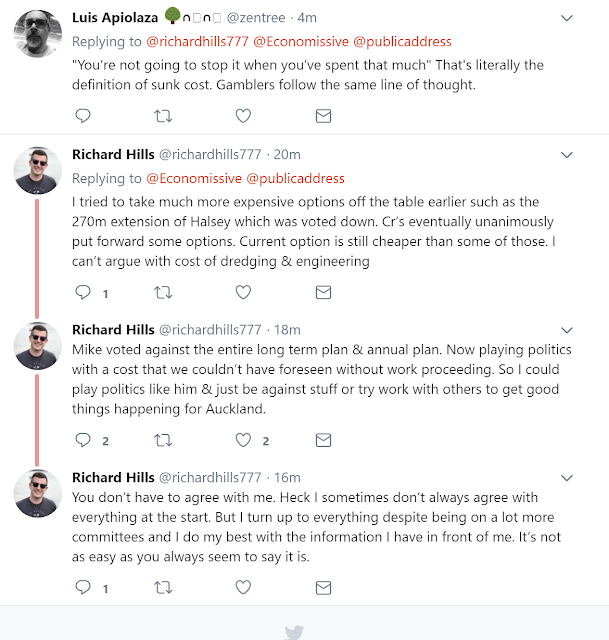Image resolution: width=609 pixels, height=640 pixels.
Task: Open dropdown menu on Luis Apiolaza's tweet
Action: (x=567, y=18)
